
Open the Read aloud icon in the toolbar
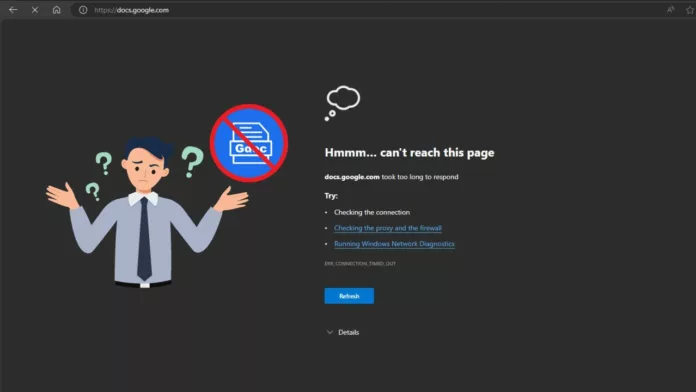671,10
